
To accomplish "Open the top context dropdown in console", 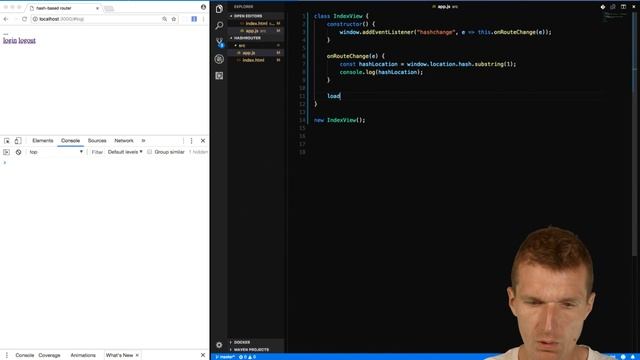I will (x=56, y=152).
